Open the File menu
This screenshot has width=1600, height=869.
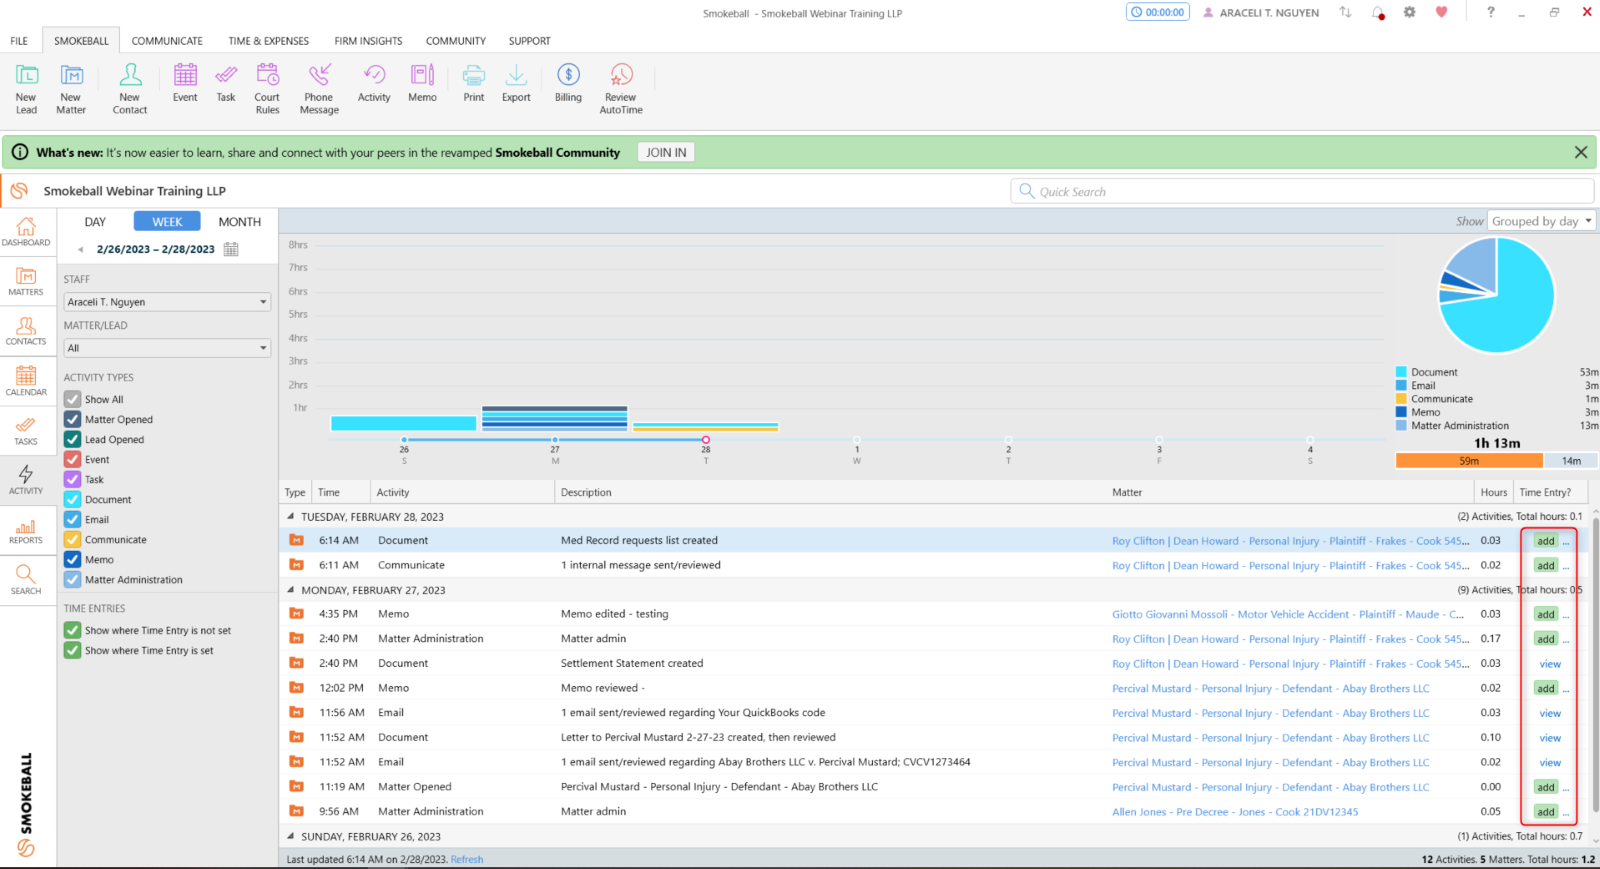tap(19, 41)
